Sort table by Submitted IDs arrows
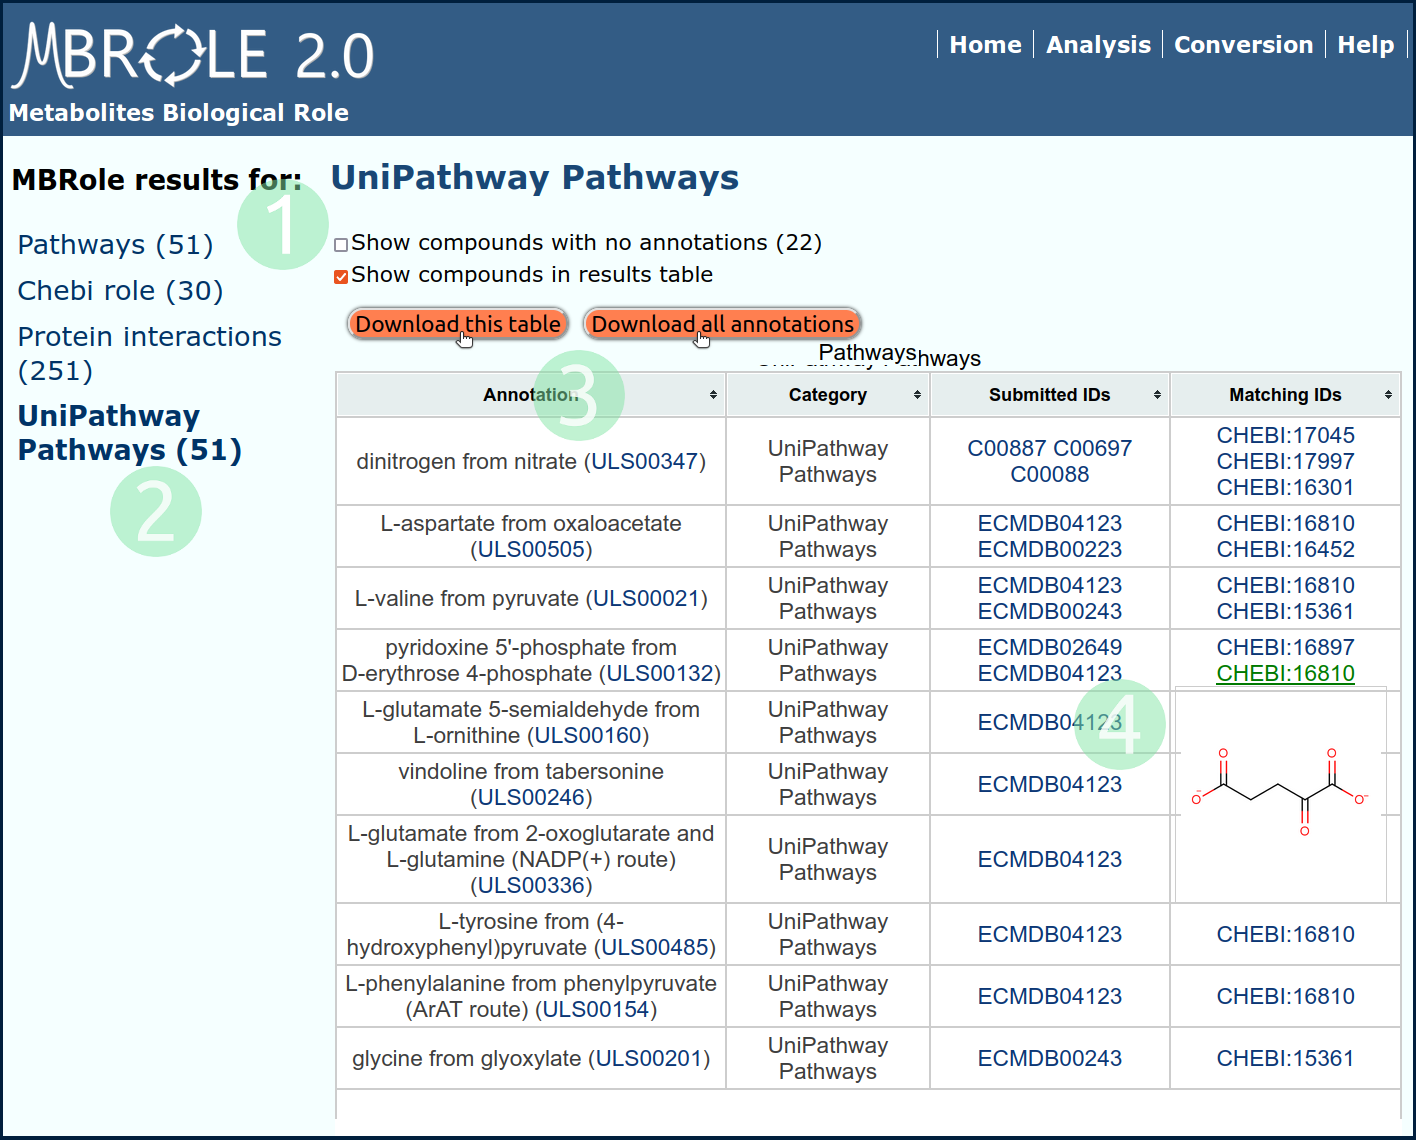Image resolution: width=1416 pixels, height=1140 pixels. click(1157, 395)
